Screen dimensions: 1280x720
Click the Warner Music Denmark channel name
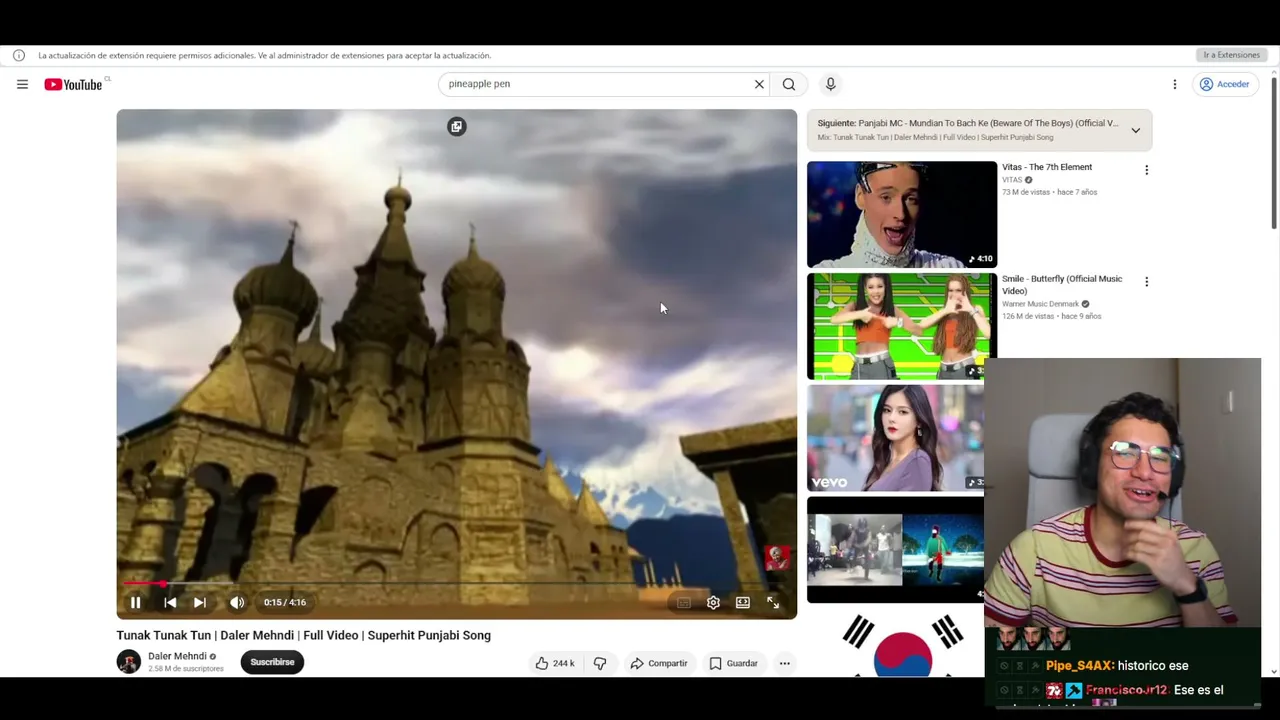(x=1040, y=304)
